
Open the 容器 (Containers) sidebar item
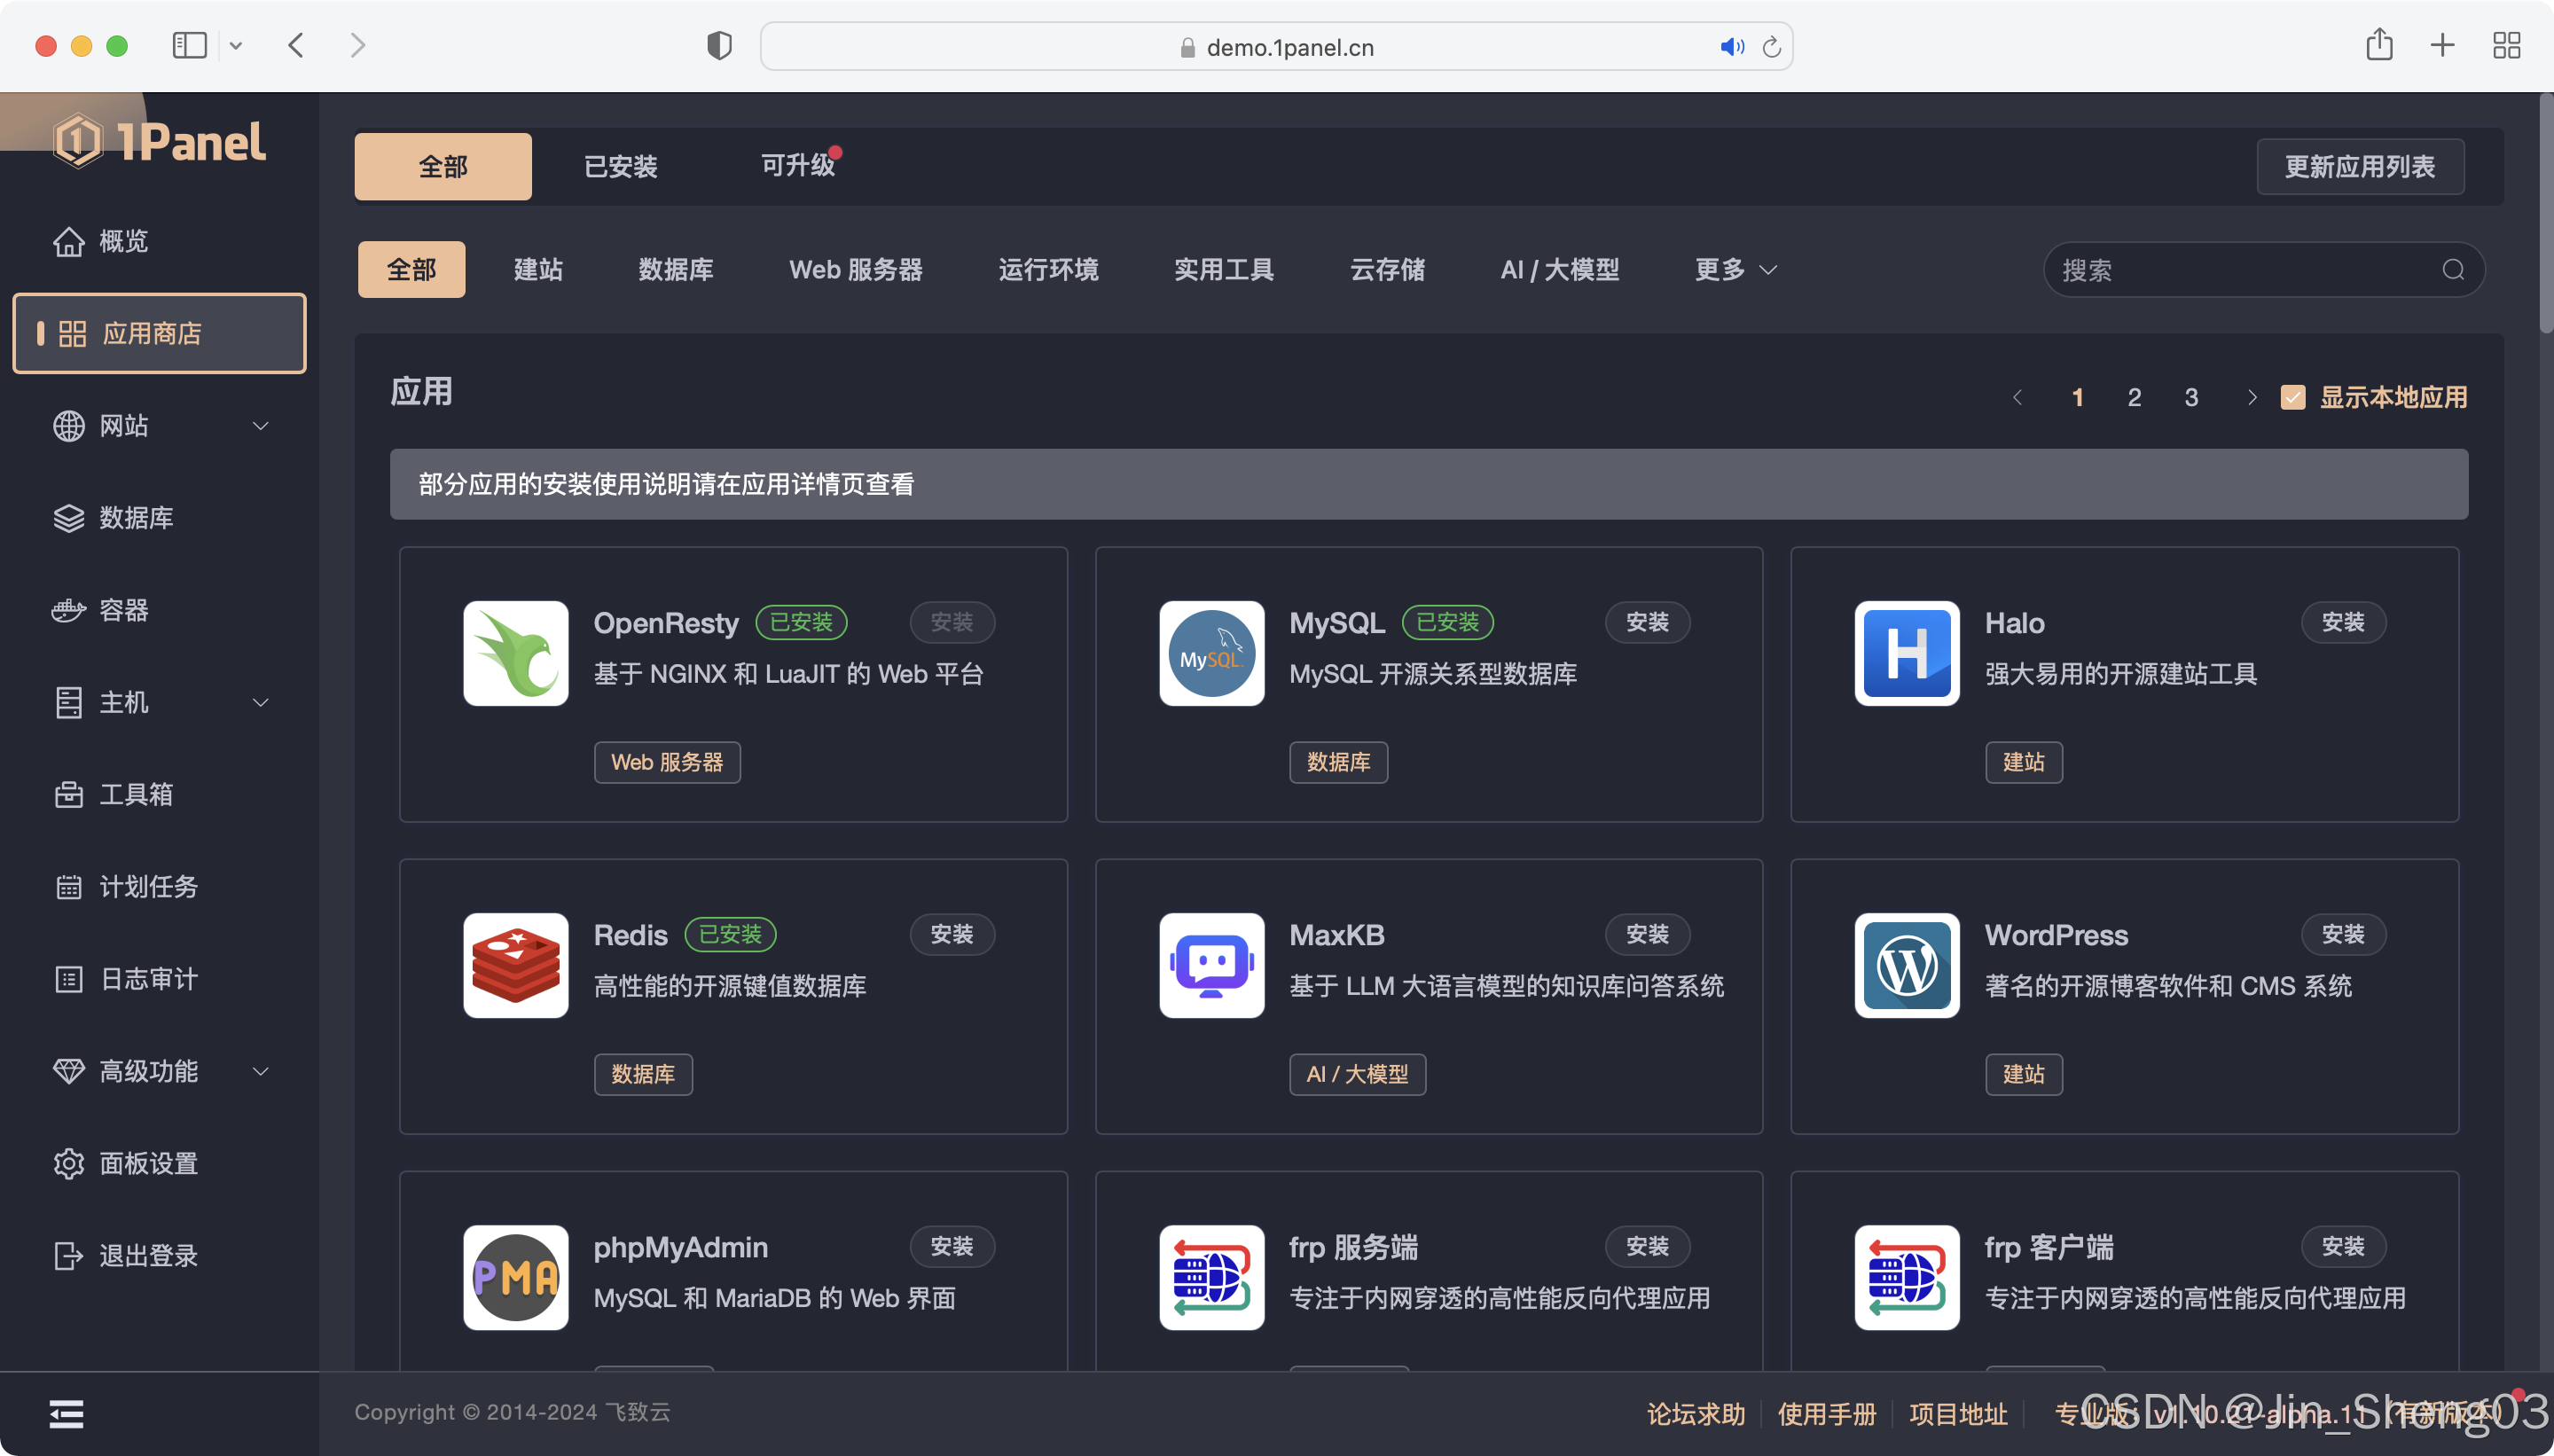124,610
